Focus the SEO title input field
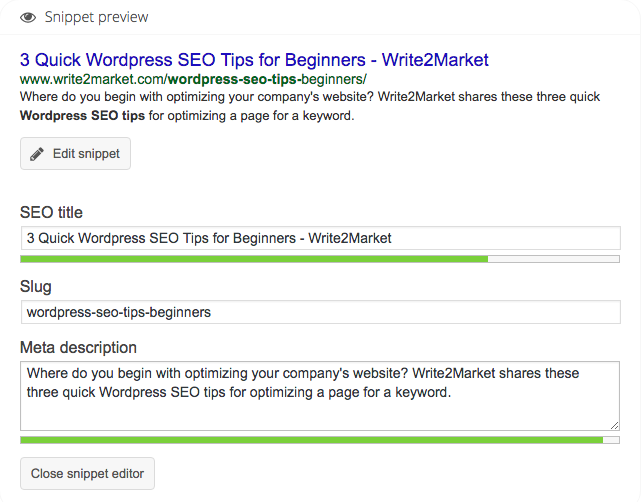This screenshot has width=641, height=502. point(320,238)
